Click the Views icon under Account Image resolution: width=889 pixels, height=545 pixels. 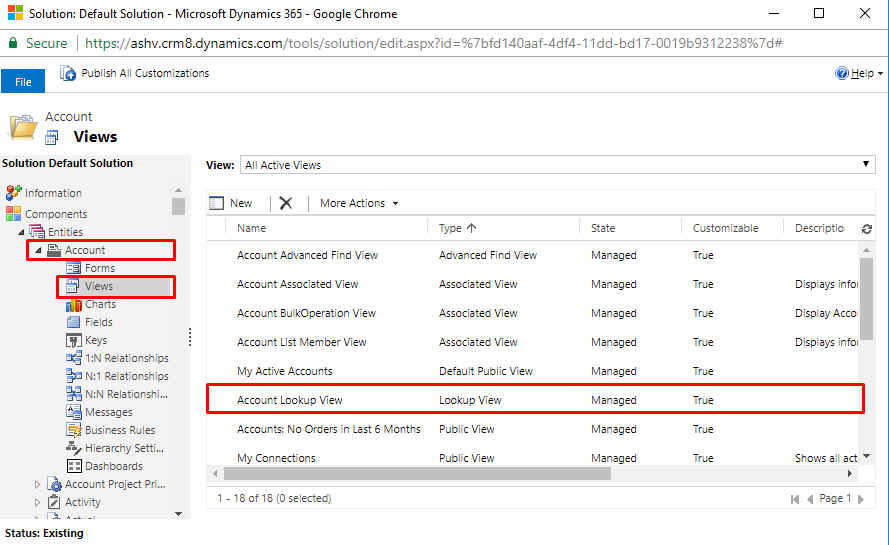click(x=73, y=286)
